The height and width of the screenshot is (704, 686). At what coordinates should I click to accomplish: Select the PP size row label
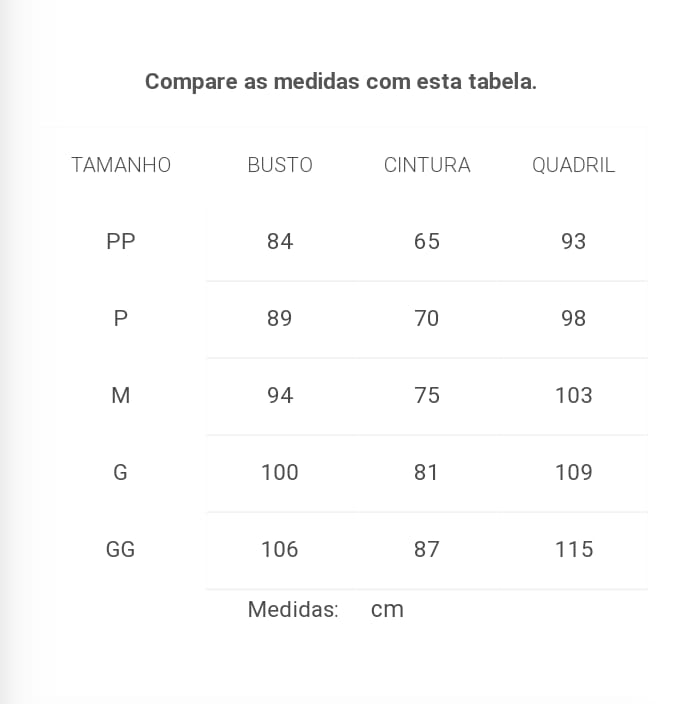point(121,241)
